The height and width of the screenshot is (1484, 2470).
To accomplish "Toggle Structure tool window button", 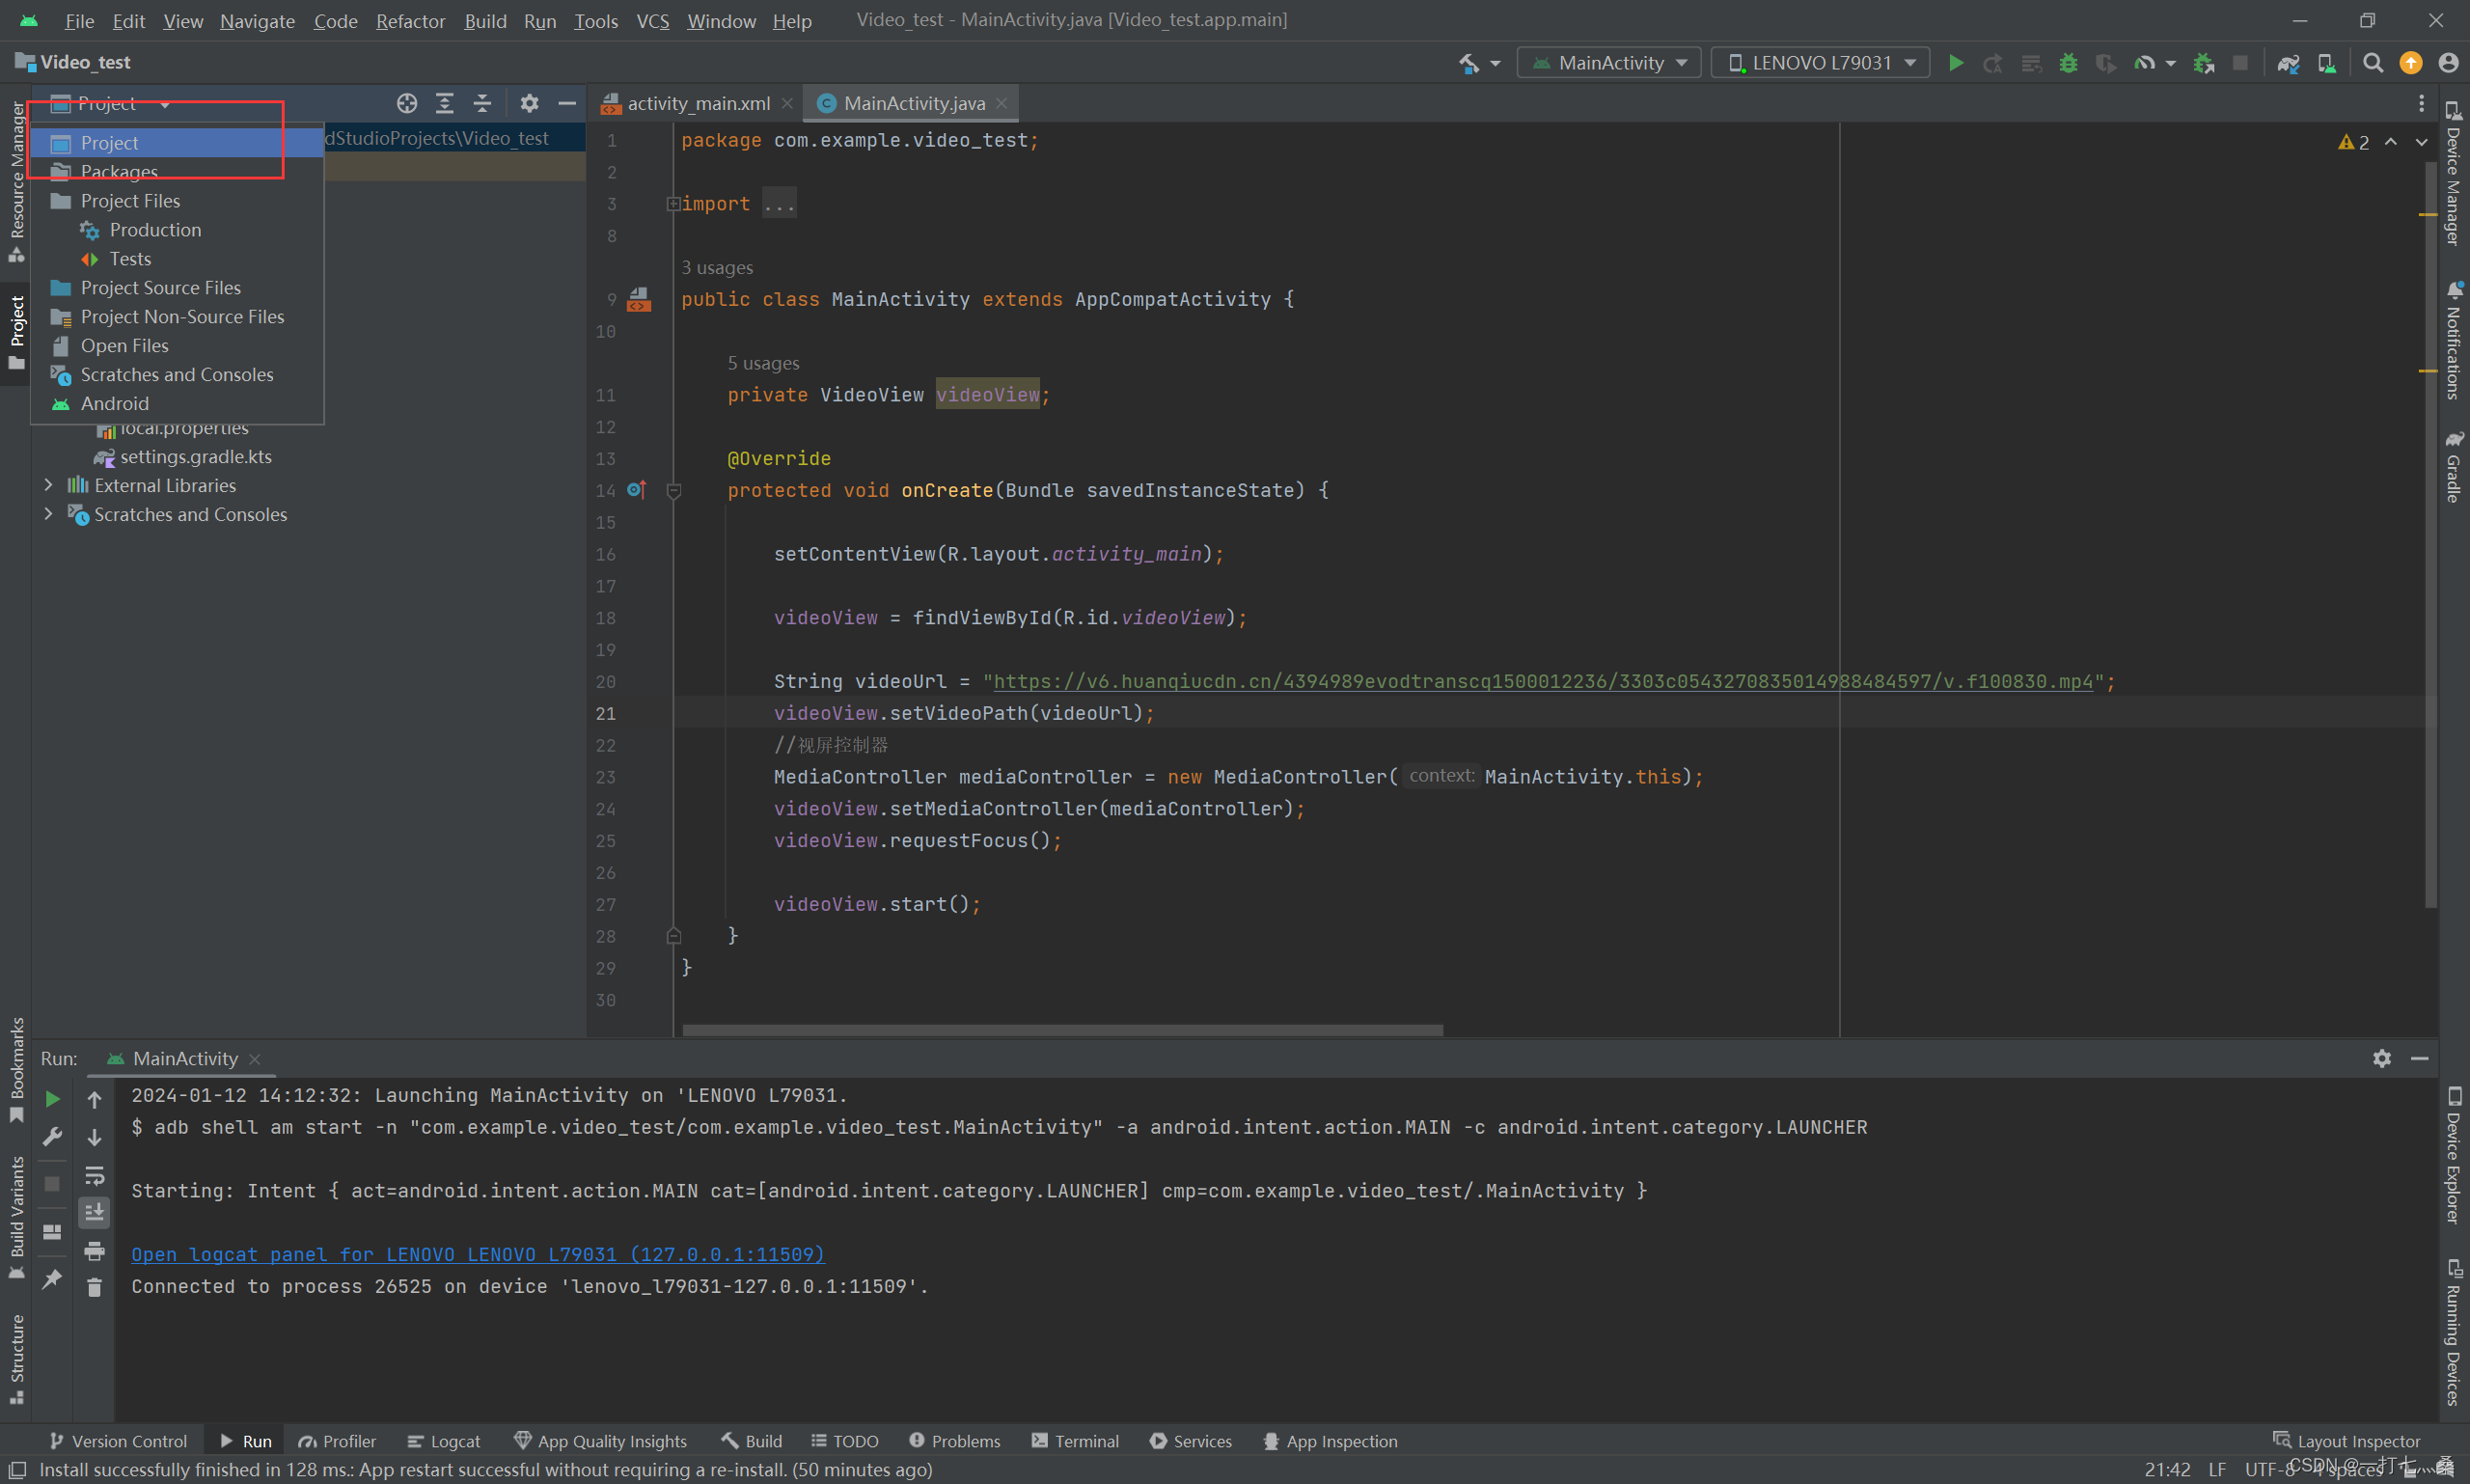I will tap(16, 1359).
